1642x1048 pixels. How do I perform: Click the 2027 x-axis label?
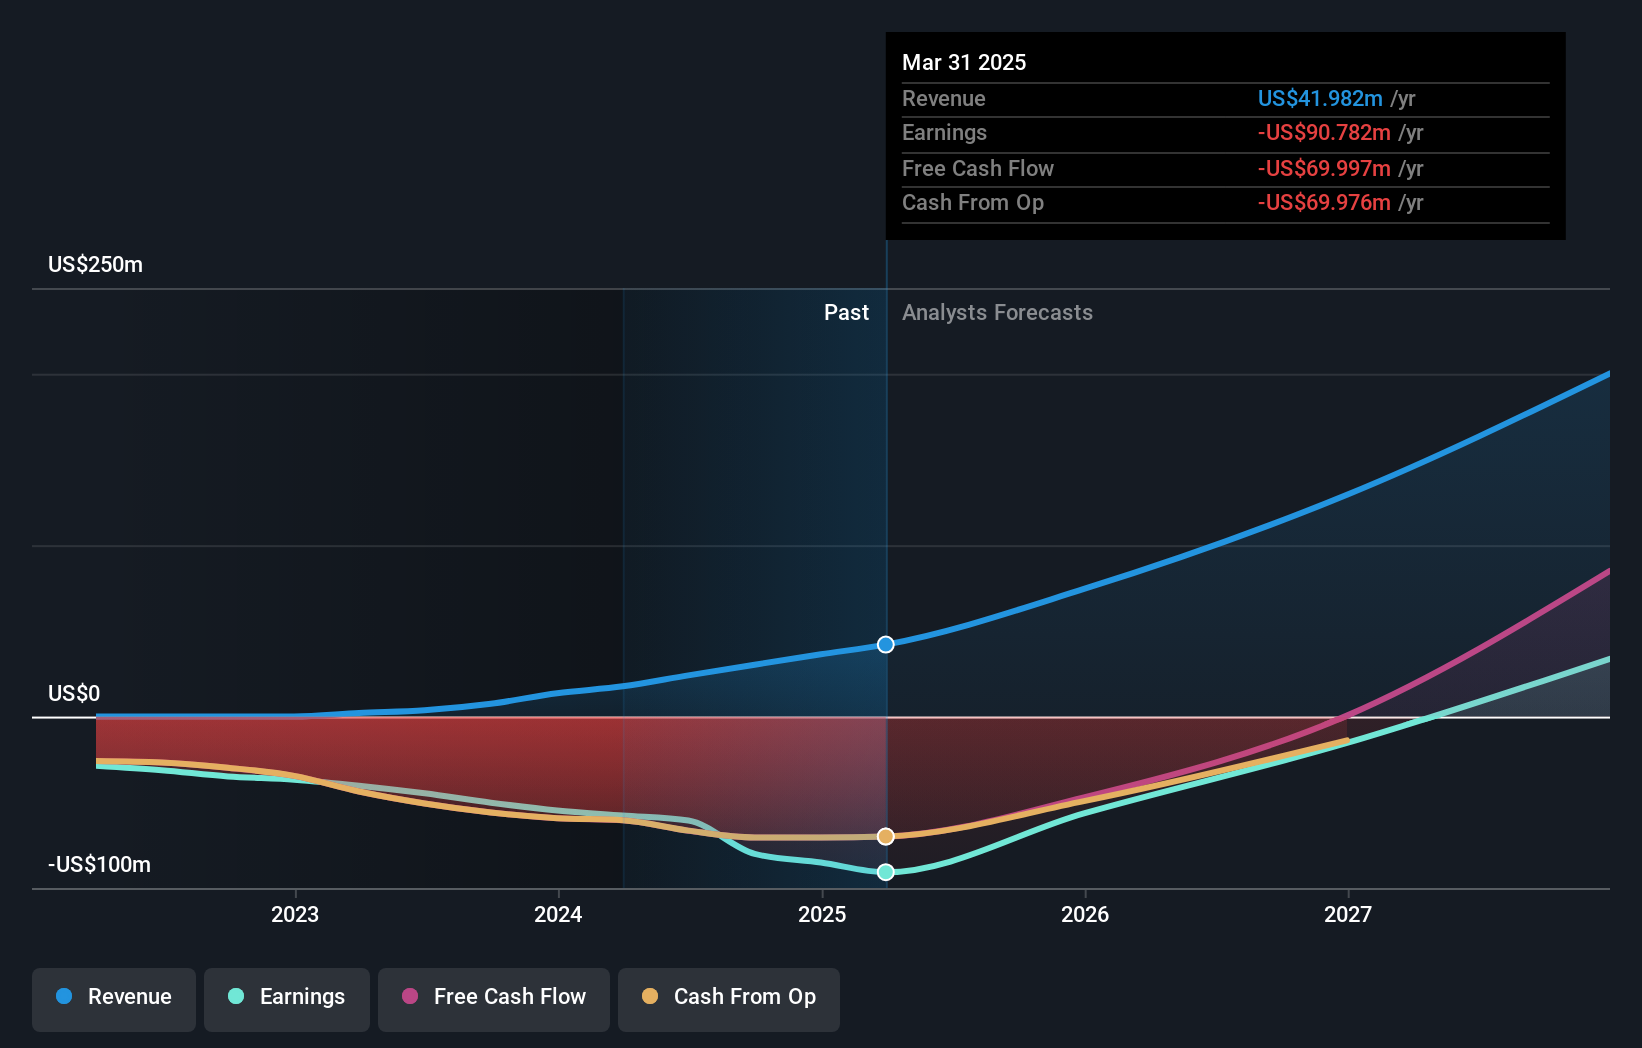pyautogui.click(x=1348, y=914)
